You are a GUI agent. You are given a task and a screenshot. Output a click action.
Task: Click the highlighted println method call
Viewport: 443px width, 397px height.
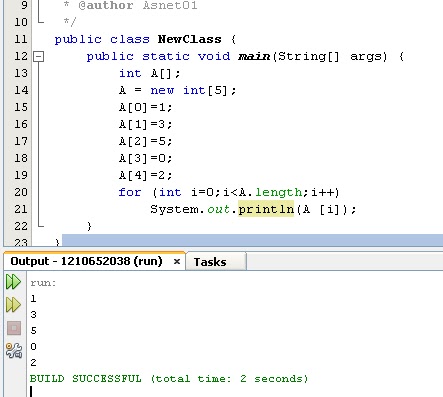click(x=266, y=209)
